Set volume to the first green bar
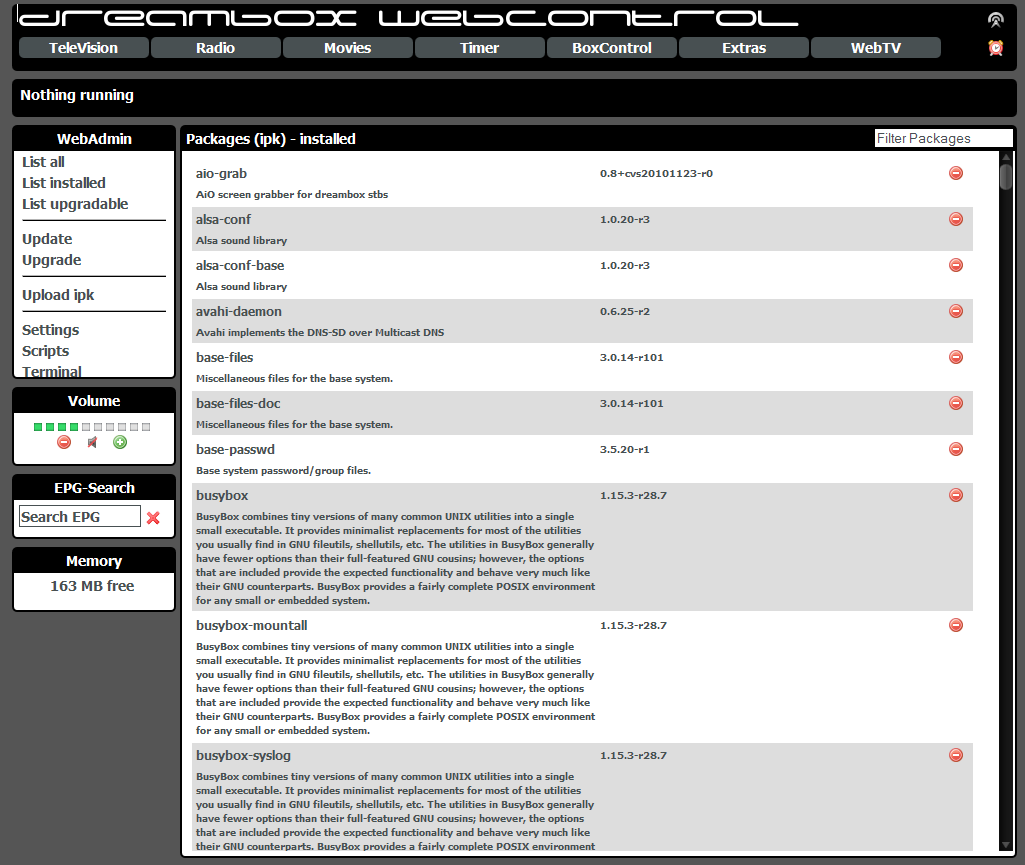Viewport: 1025px width, 865px height. (38, 427)
